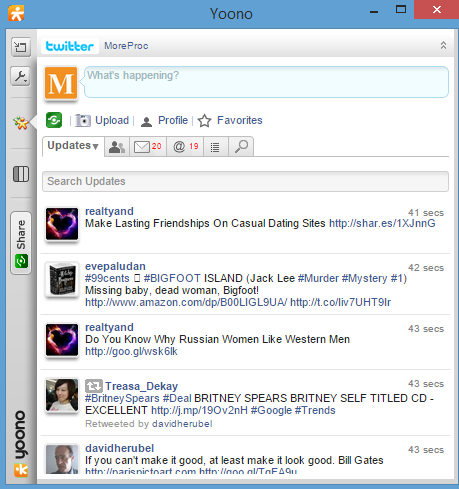
Task: Click the Upload camera icon
Action: (83, 120)
